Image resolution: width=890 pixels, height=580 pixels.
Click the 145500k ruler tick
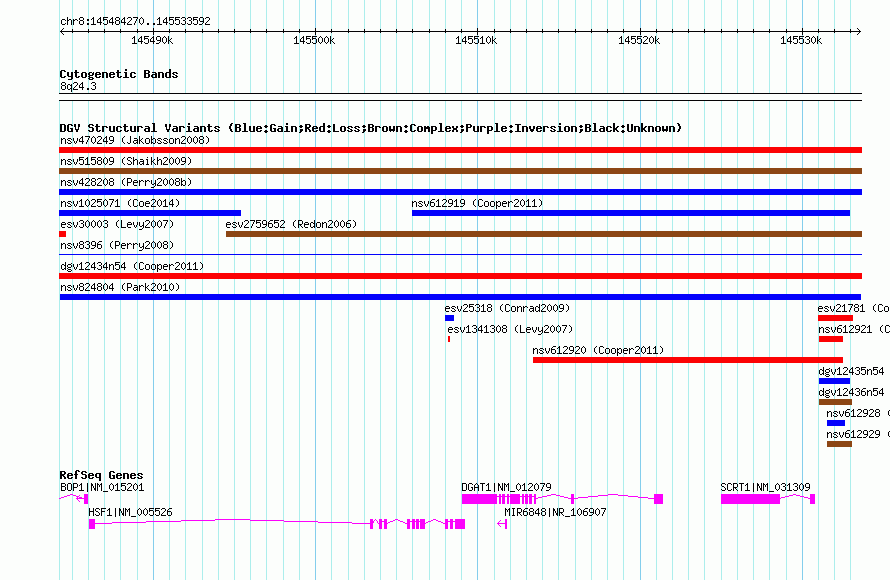pos(314,40)
